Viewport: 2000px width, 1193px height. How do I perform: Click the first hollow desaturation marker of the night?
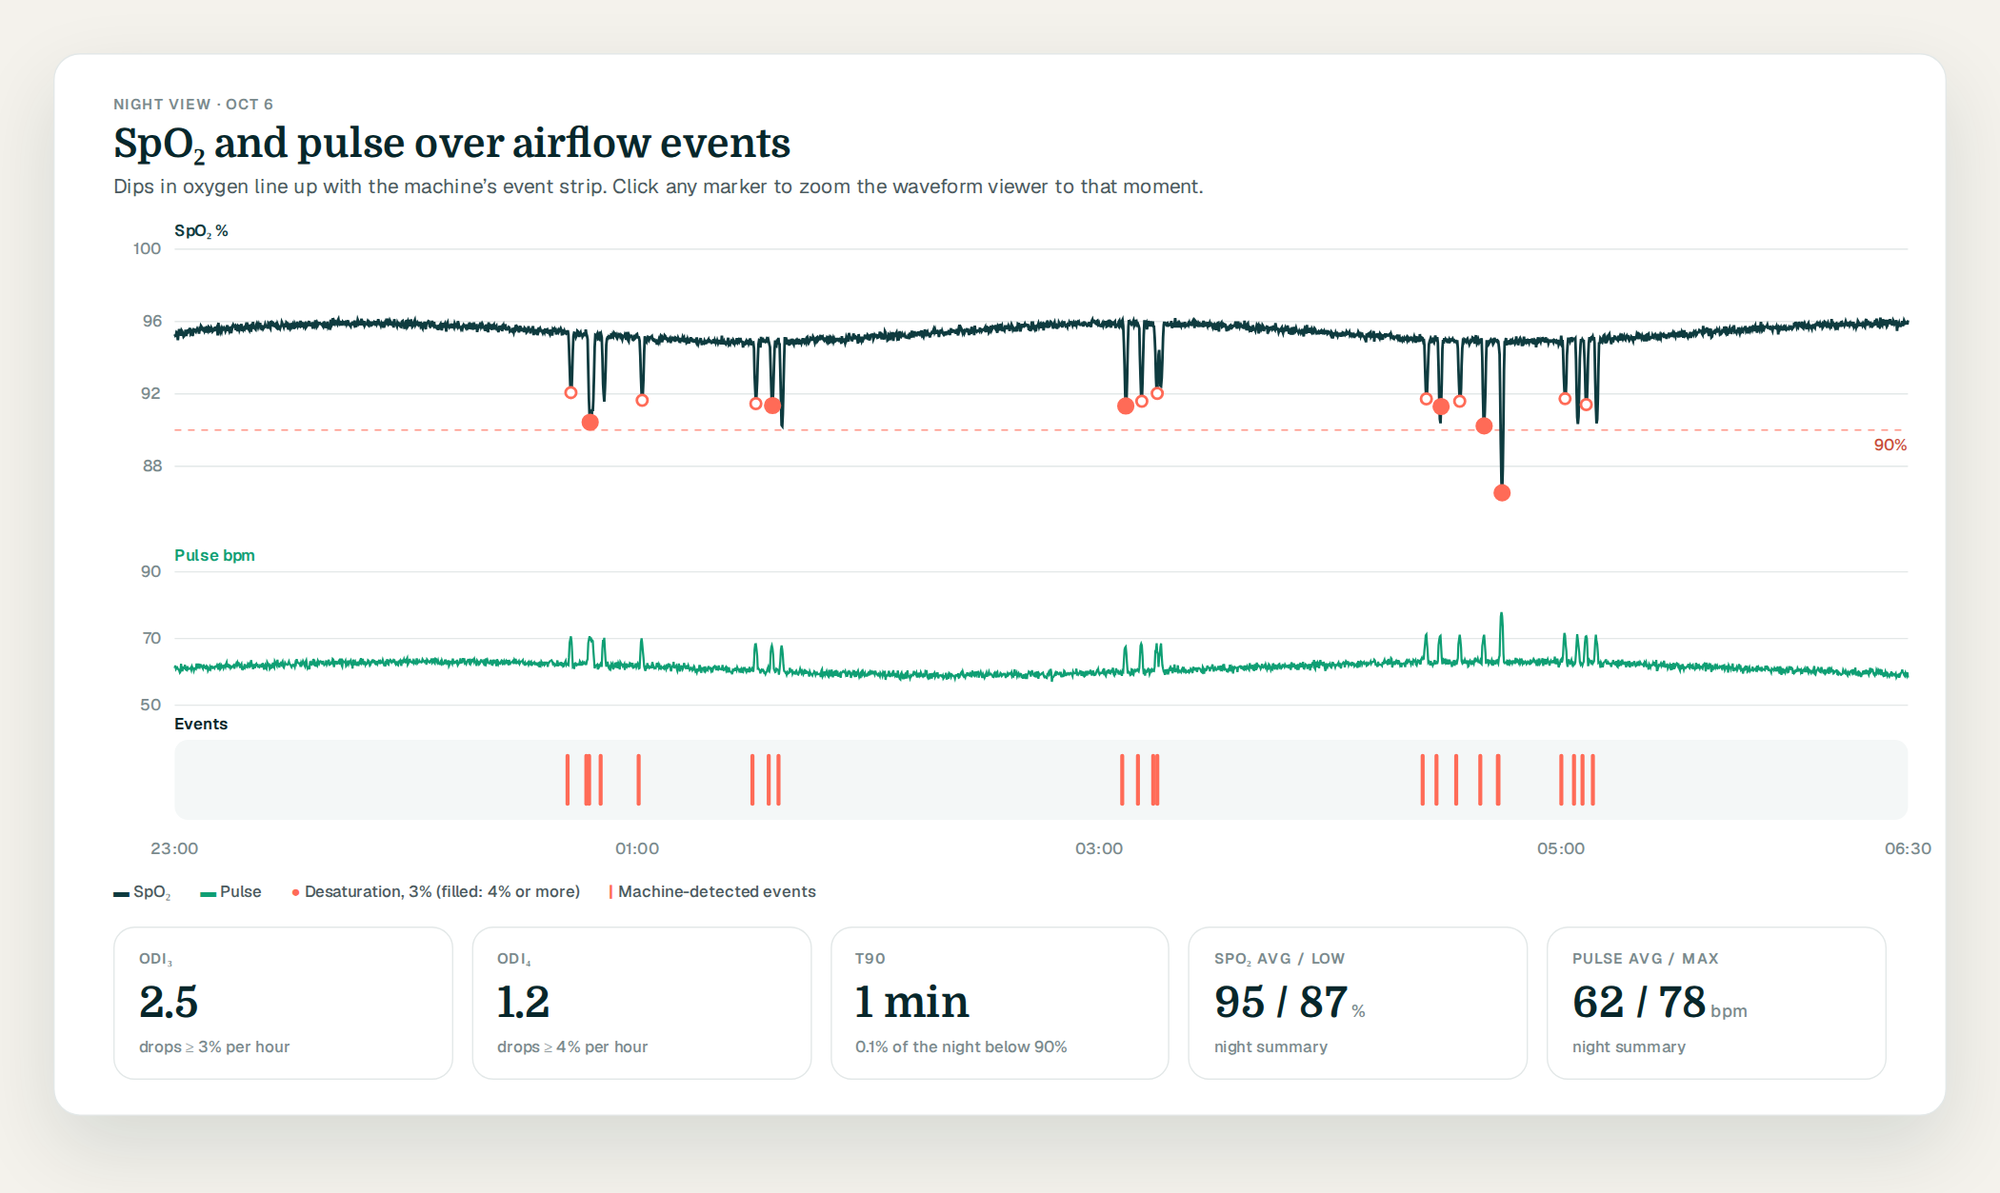point(571,393)
